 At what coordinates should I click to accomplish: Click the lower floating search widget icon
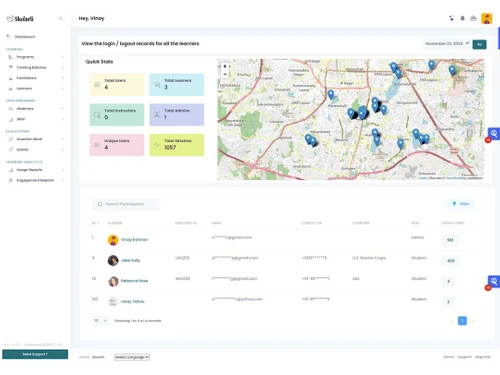[x=494, y=282]
